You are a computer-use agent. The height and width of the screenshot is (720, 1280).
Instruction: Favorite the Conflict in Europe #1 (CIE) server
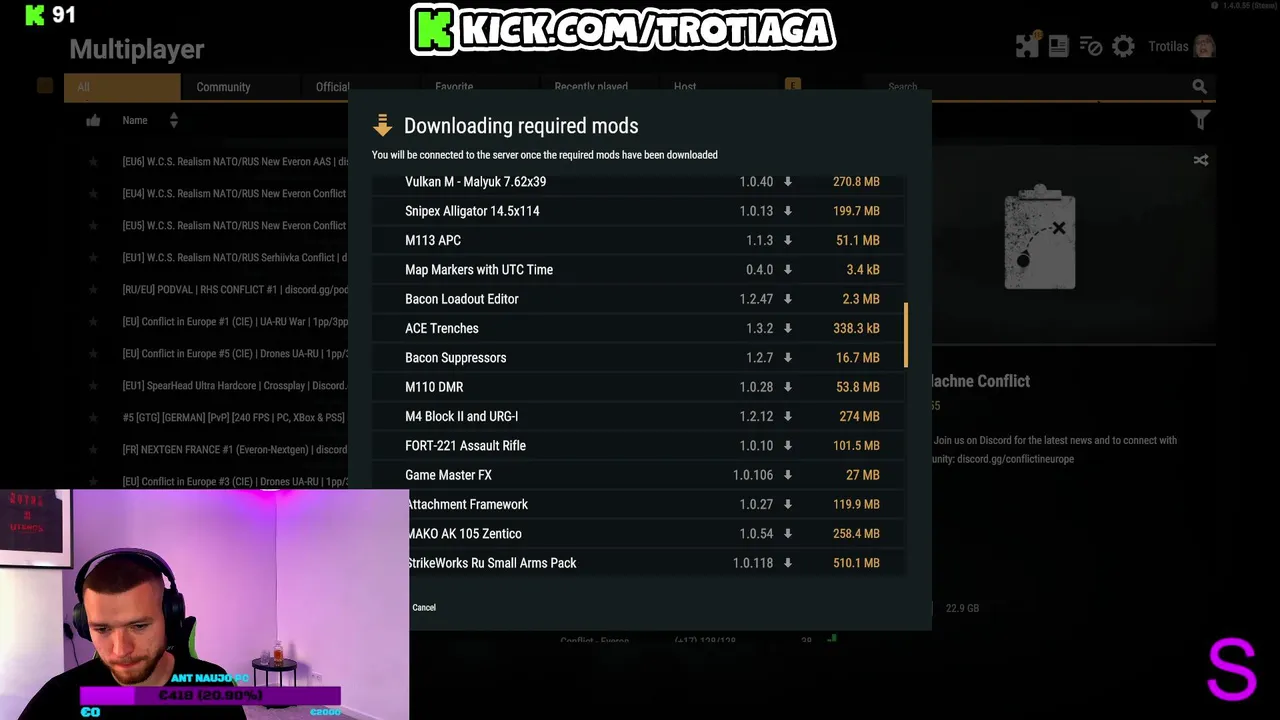[93, 322]
